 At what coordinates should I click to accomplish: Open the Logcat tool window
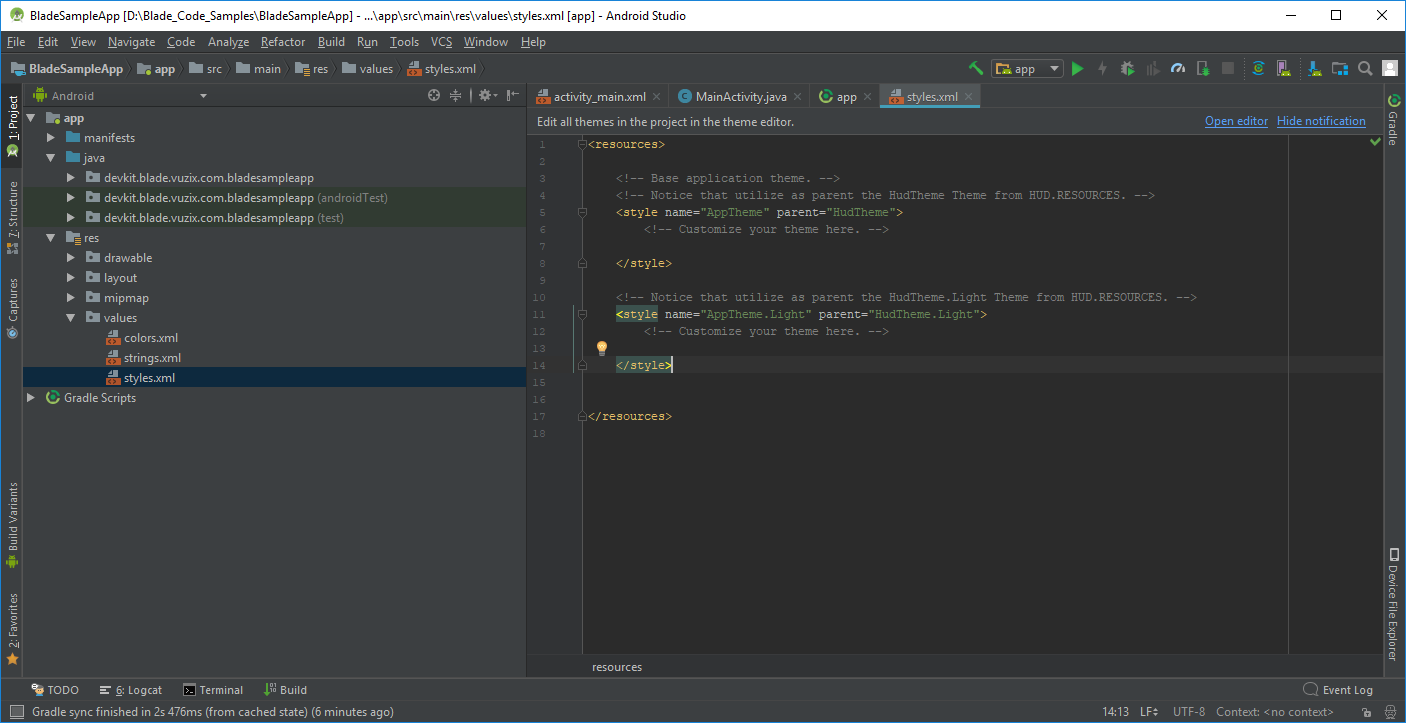coord(131,690)
